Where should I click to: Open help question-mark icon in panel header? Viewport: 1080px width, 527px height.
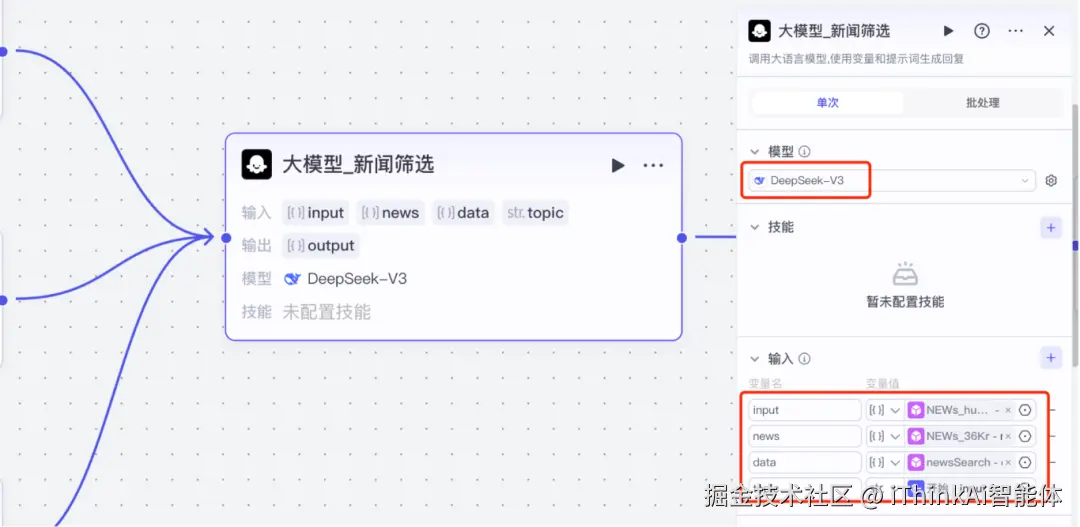tap(982, 31)
